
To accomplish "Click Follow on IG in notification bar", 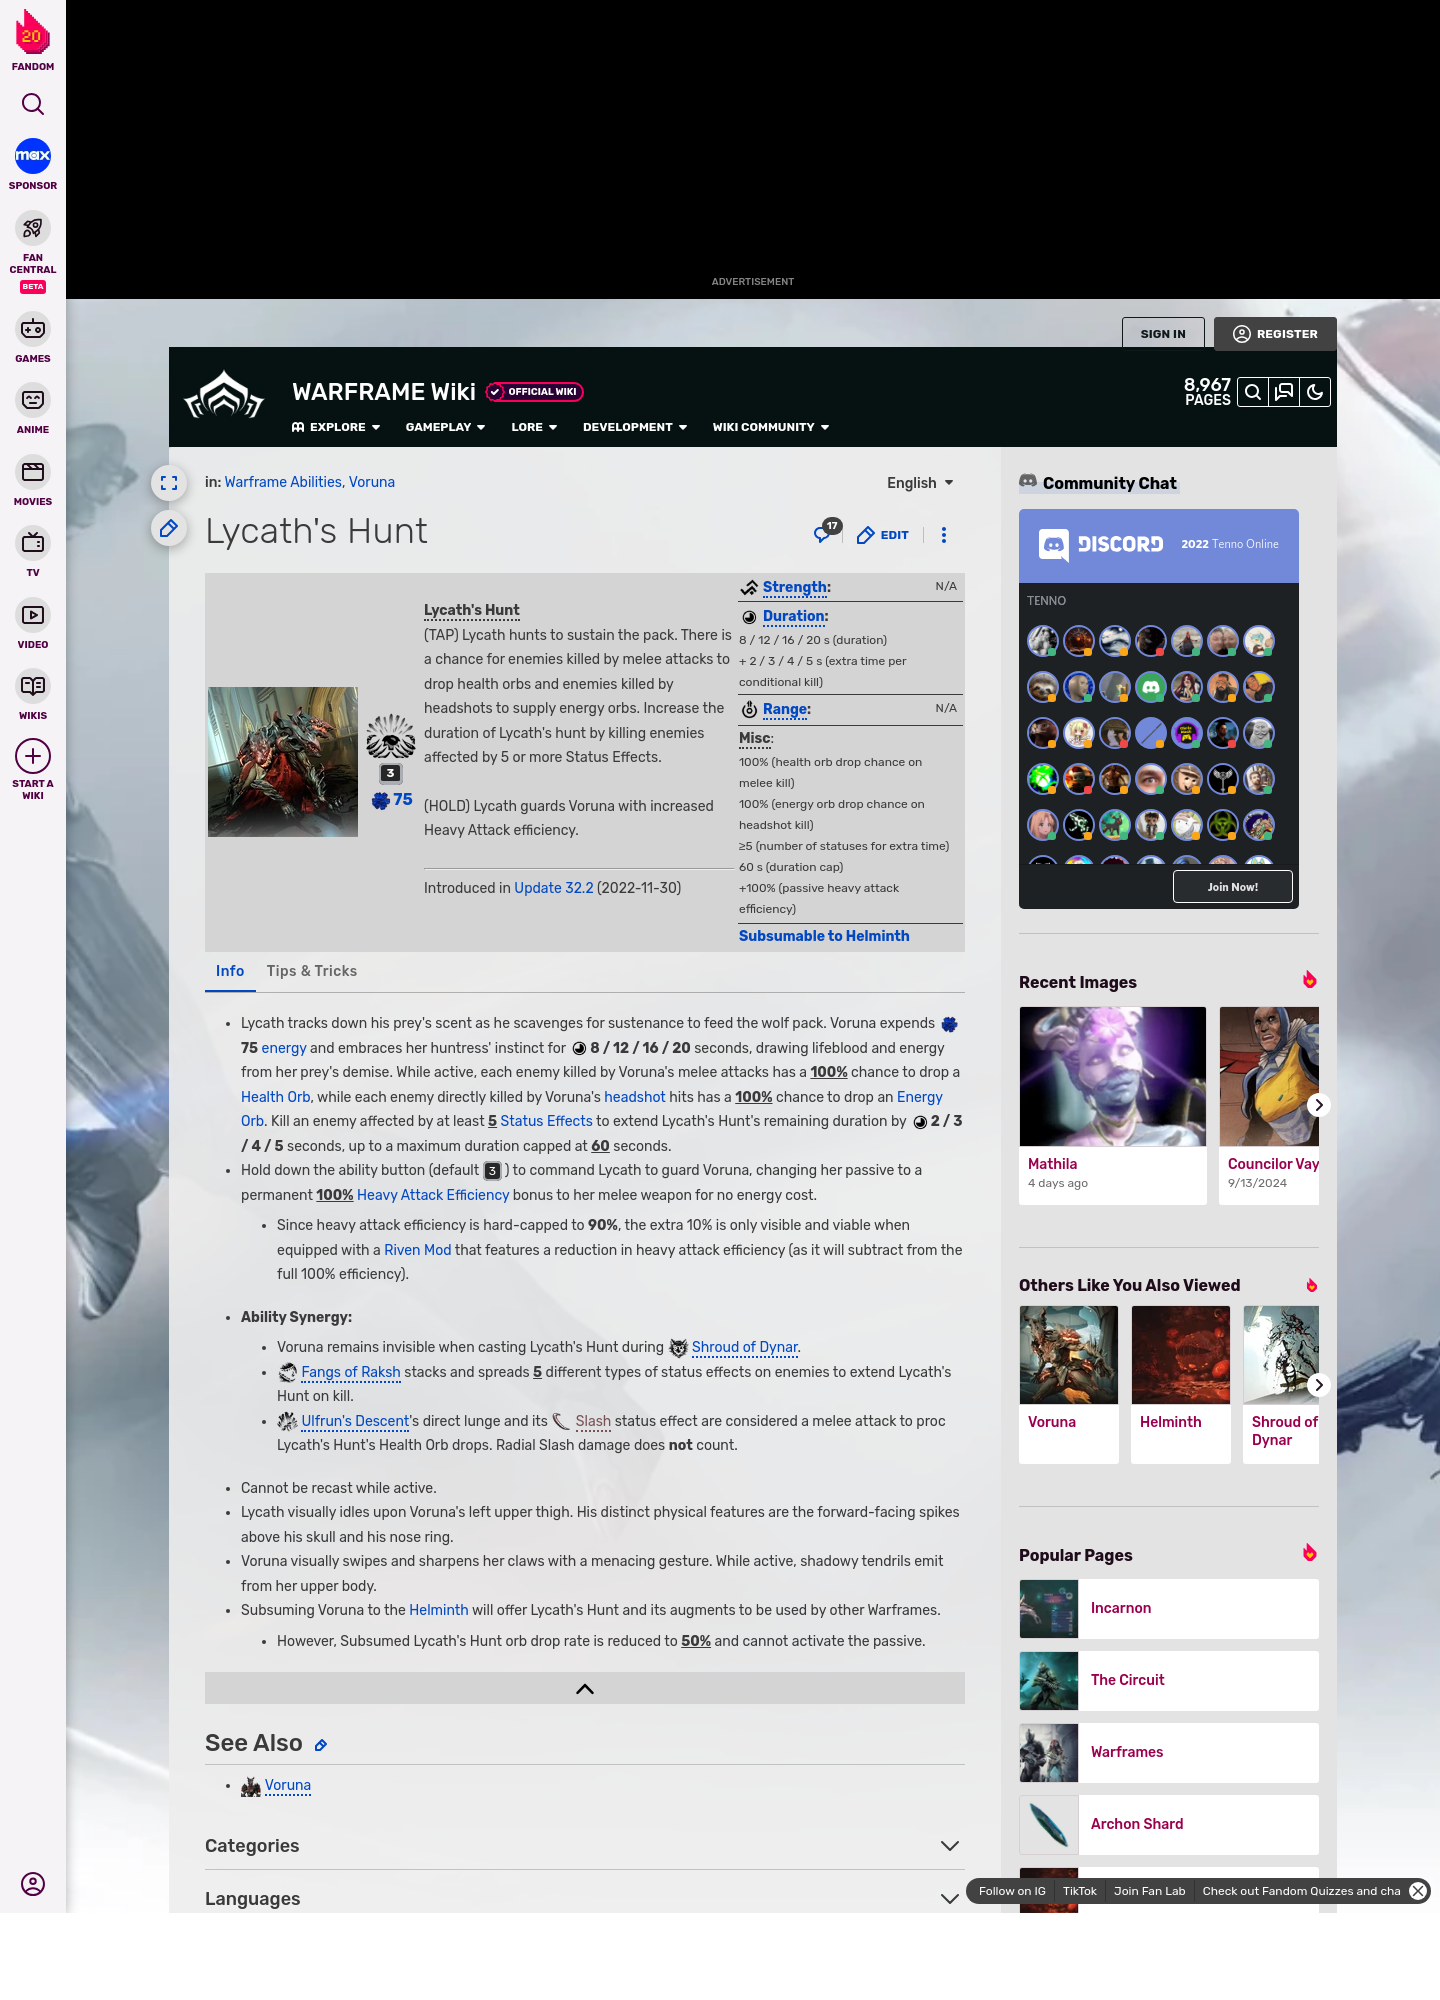I will click(1012, 1891).
